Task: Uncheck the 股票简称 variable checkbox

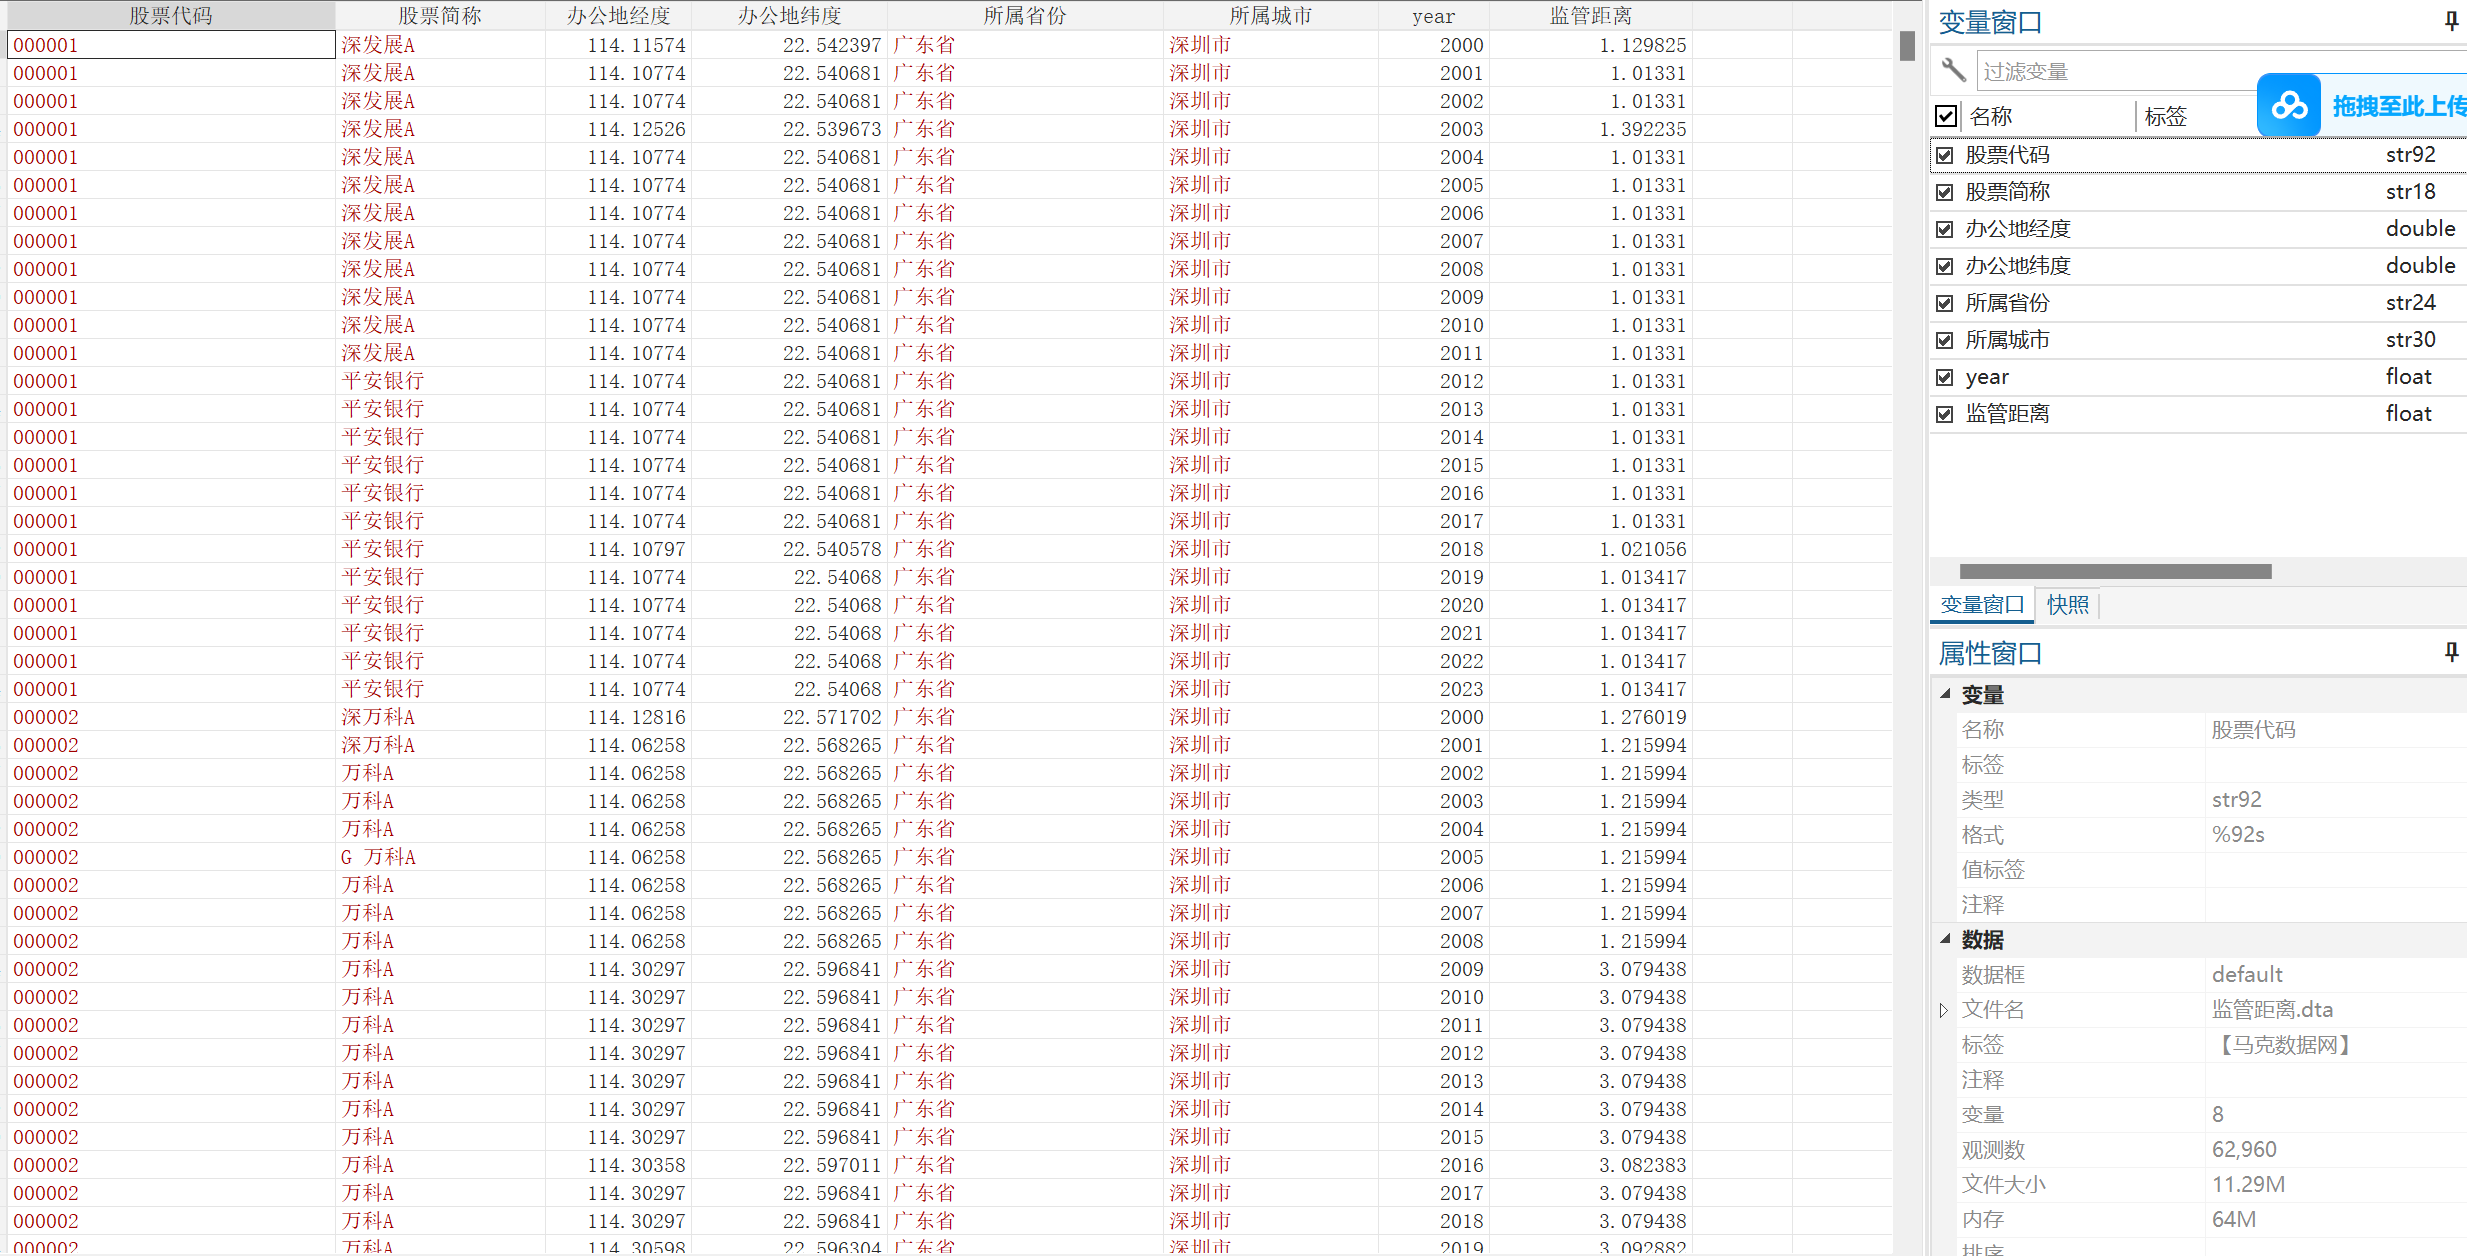Action: 1945,192
